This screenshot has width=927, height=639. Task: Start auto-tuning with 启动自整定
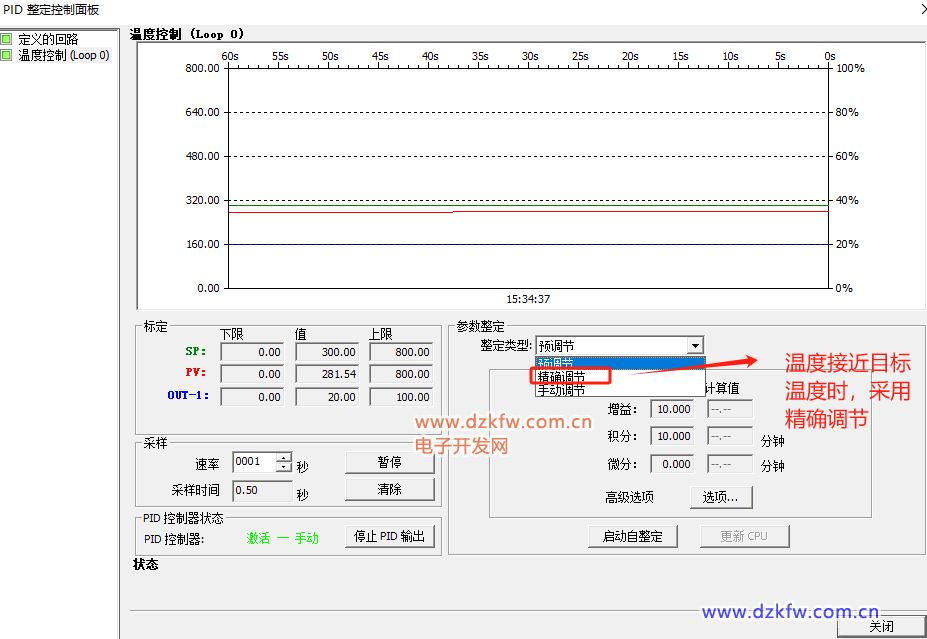tap(632, 536)
